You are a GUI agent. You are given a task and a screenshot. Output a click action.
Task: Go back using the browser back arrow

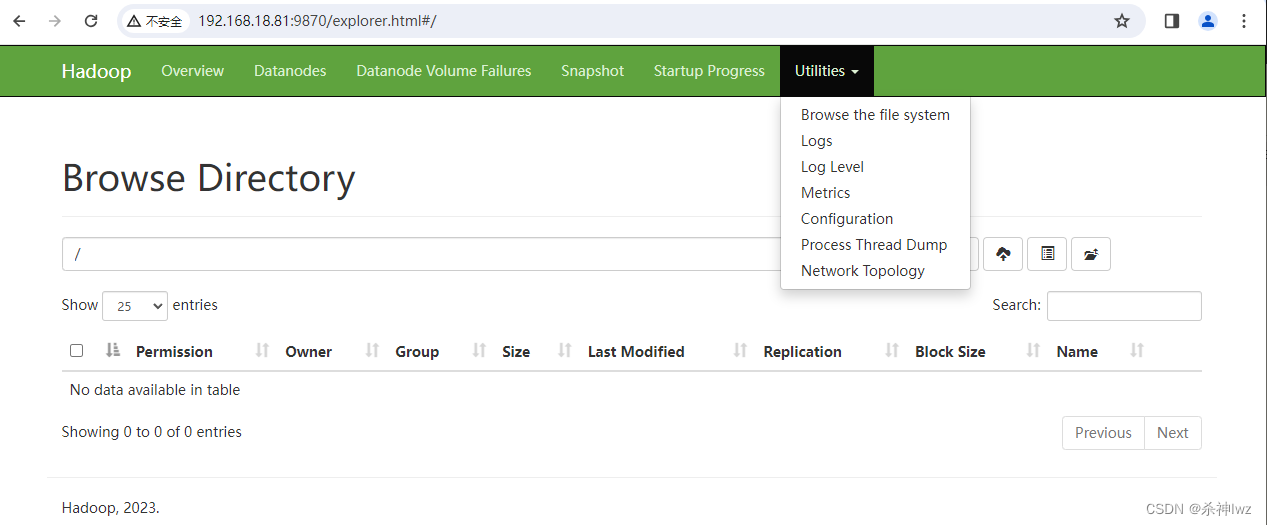click(19, 21)
